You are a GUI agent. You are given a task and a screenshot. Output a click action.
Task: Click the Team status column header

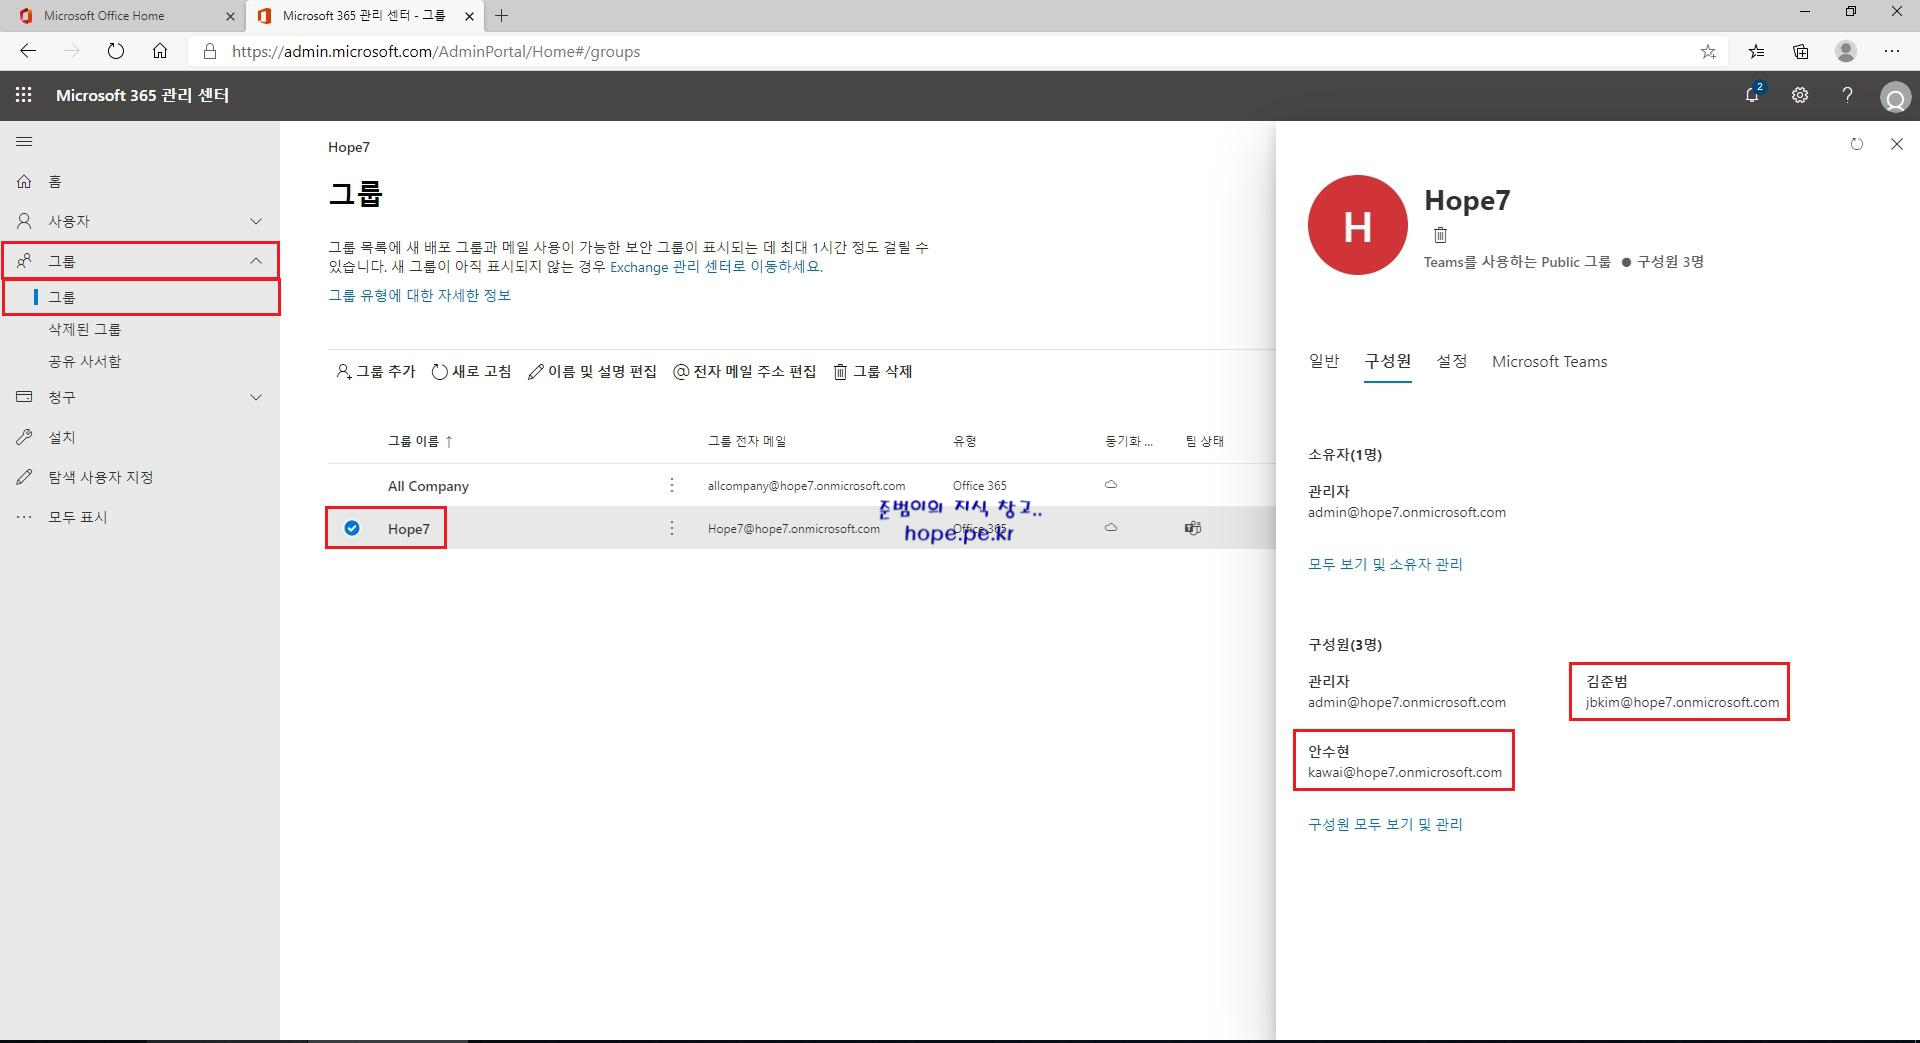1205,441
